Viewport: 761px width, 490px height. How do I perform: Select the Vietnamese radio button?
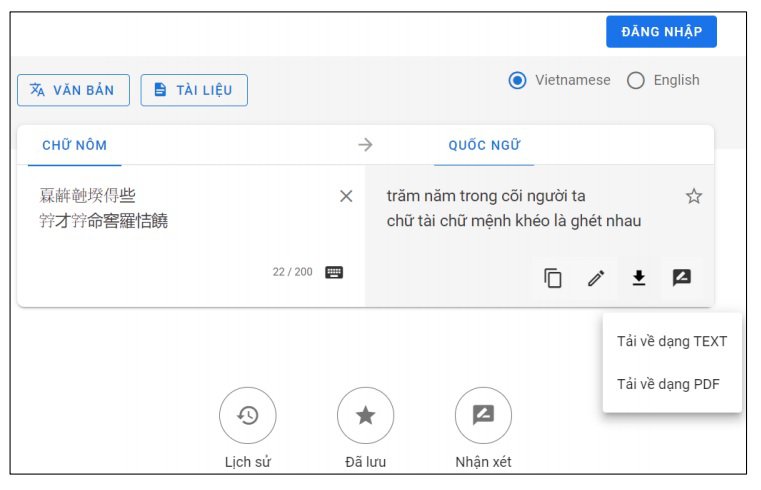click(517, 80)
